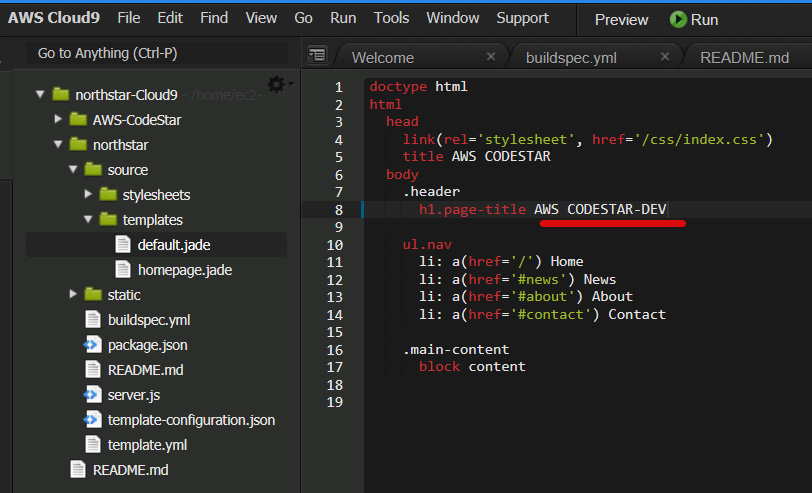Click 'title AWS CODESTAR' on line 5

pyautogui.click(x=476, y=156)
